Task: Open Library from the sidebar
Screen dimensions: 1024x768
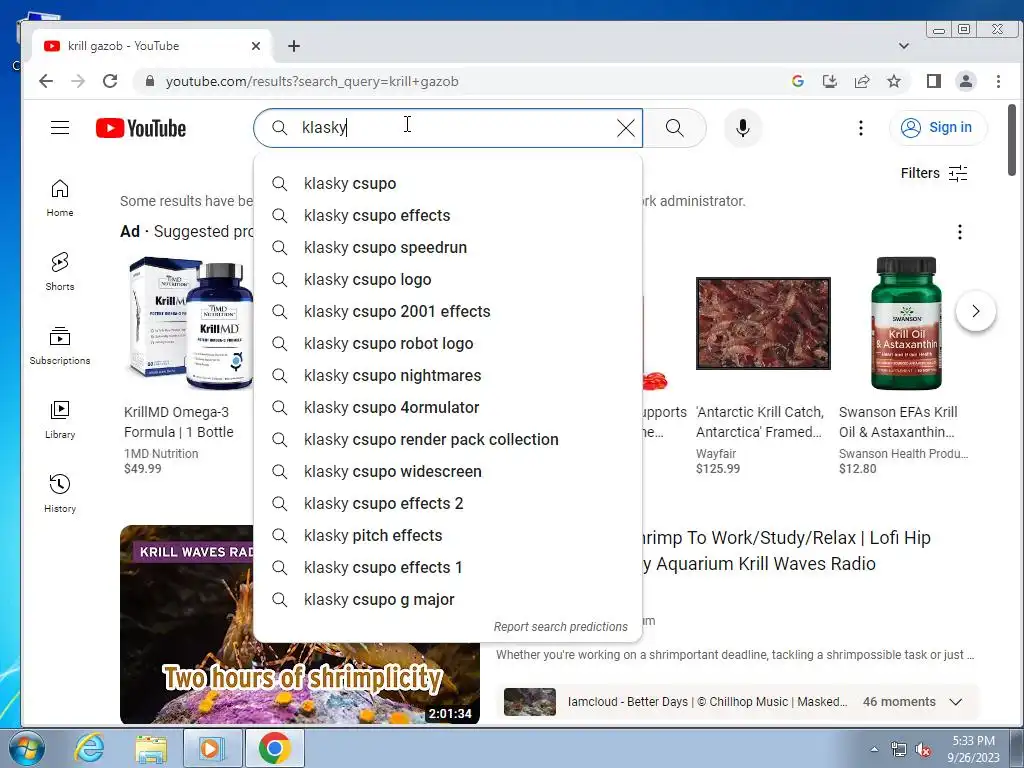Action: [60, 419]
